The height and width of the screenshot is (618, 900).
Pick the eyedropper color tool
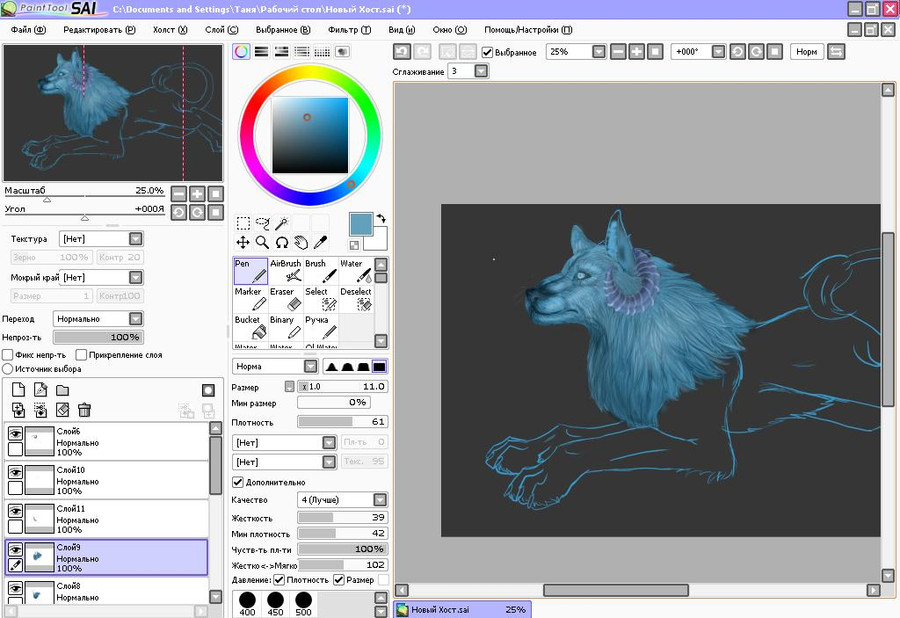[x=320, y=242]
